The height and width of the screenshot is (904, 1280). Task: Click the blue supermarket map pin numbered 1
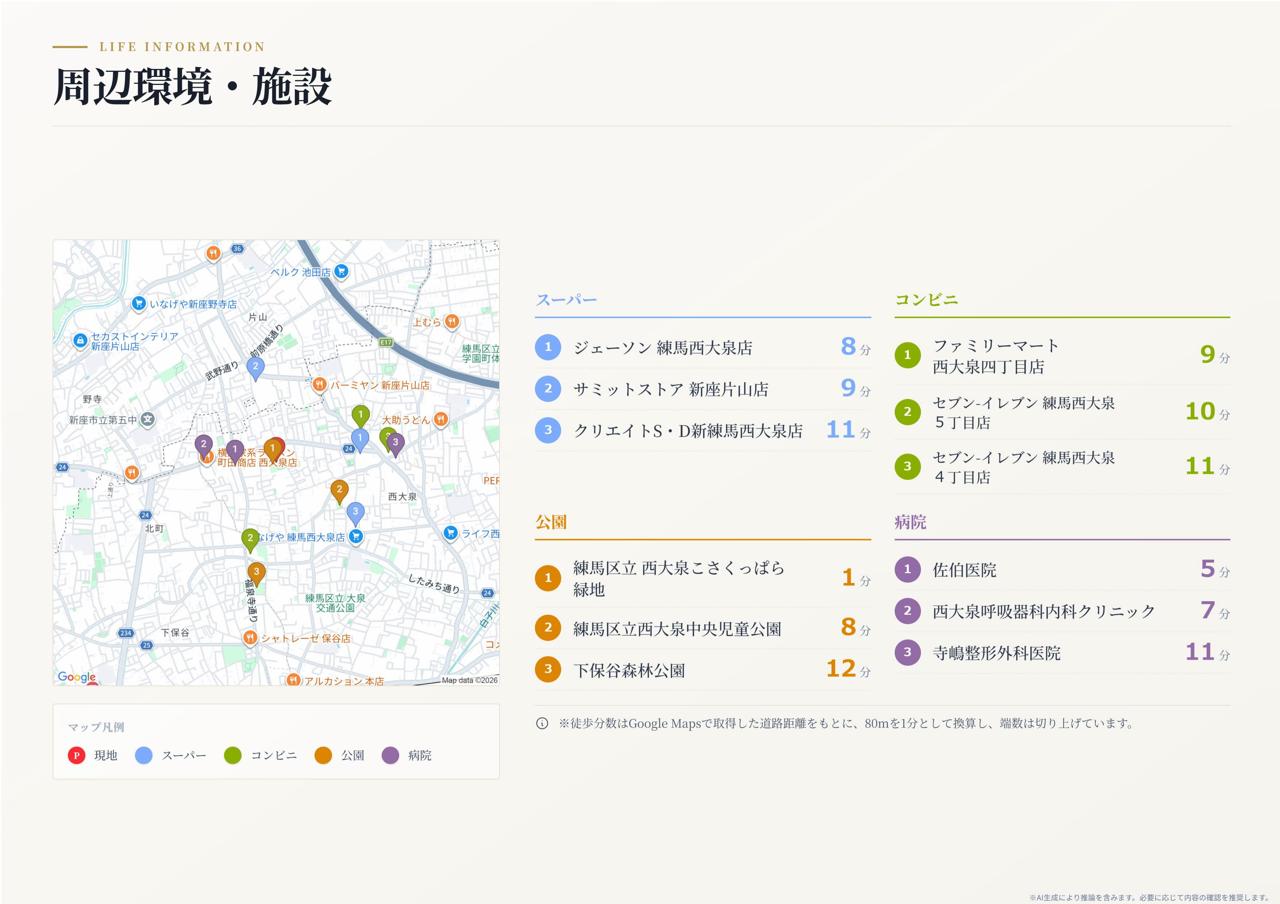(360, 439)
